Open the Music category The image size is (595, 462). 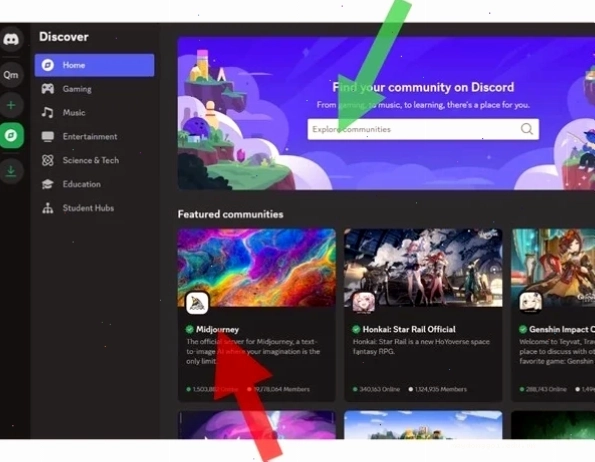point(94,113)
